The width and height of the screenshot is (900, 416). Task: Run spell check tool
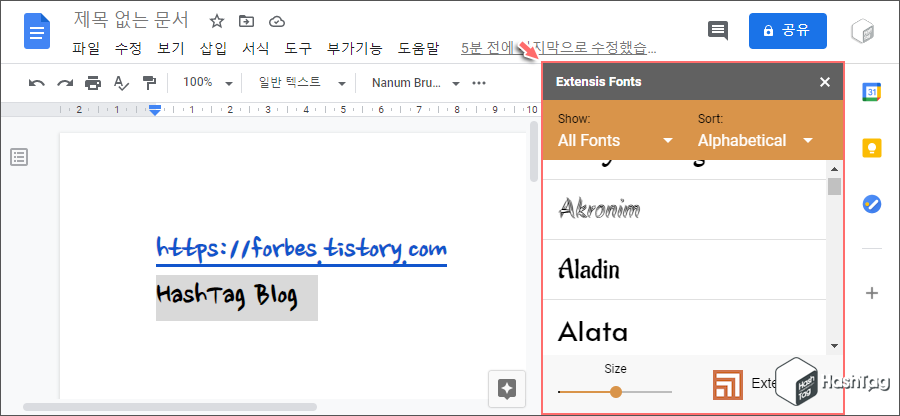(121, 83)
